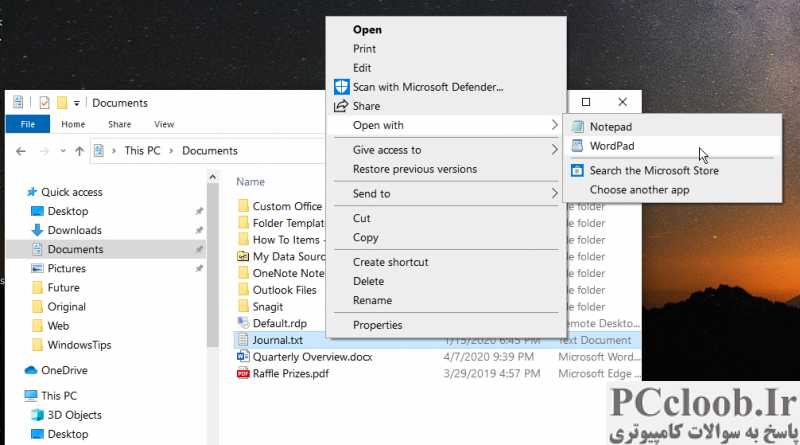Click Create shortcut
Image resolution: width=800 pixels, height=445 pixels.
click(390, 262)
